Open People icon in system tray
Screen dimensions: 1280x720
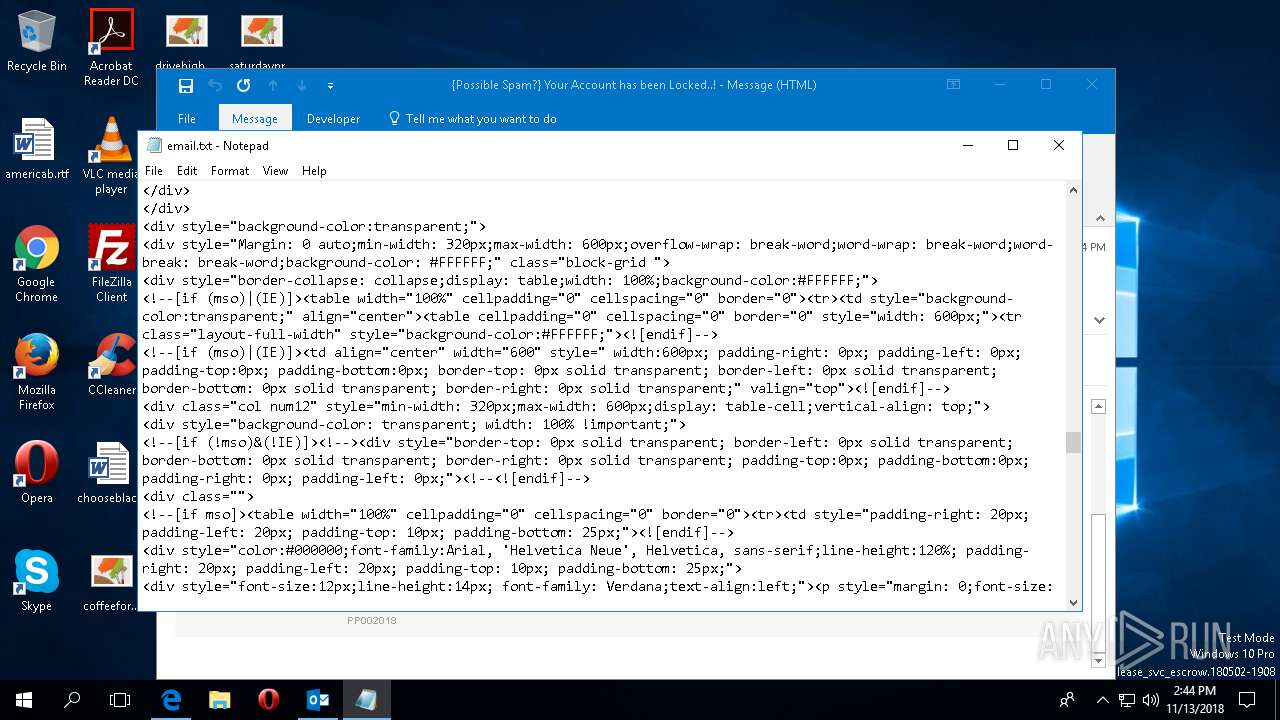coord(1068,700)
